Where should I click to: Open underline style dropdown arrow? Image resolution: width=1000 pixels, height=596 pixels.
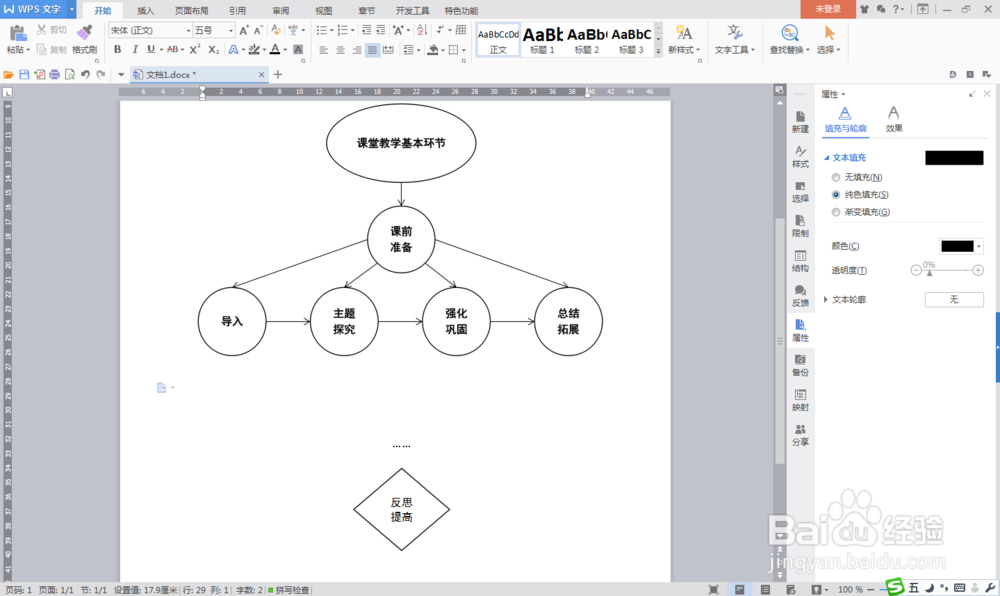click(x=161, y=50)
